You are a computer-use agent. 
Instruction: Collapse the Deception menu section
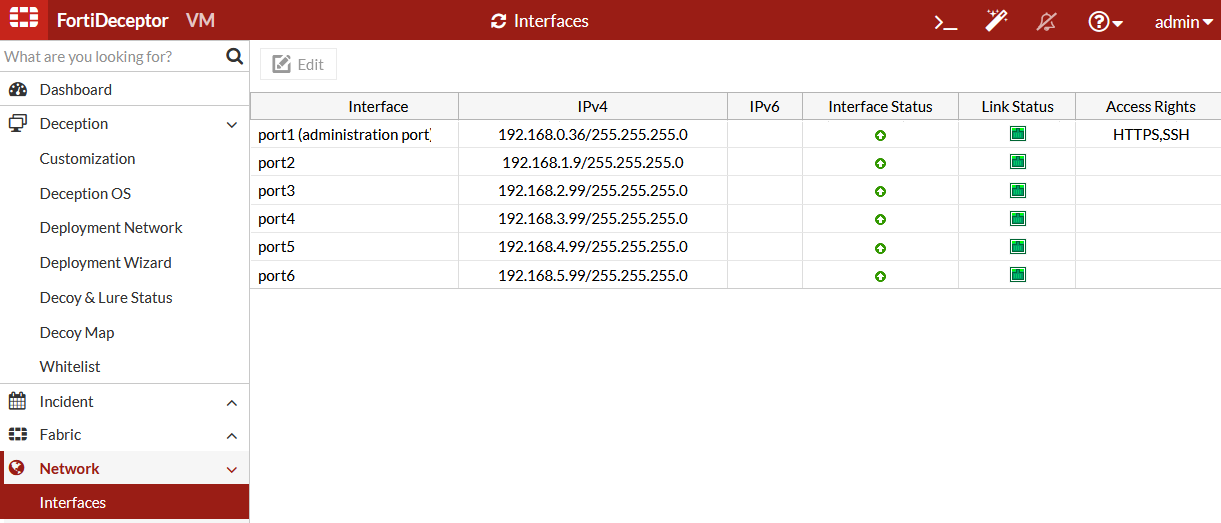point(232,125)
